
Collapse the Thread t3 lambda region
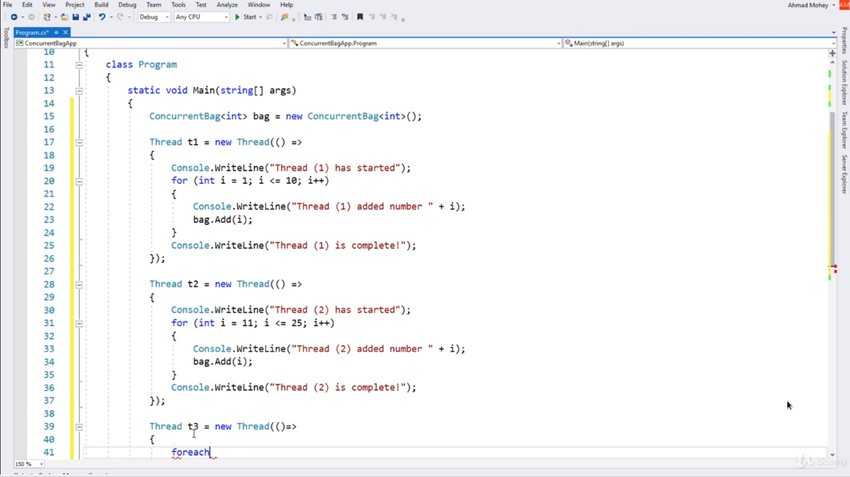(79, 427)
